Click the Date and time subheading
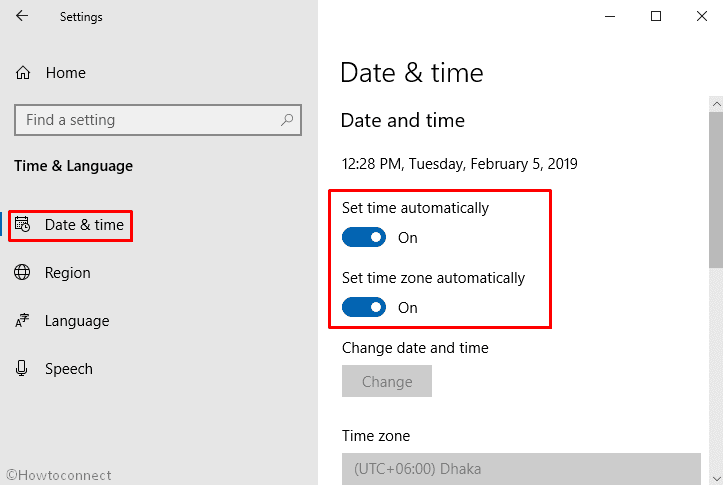The image size is (723, 485). (403, 120)
